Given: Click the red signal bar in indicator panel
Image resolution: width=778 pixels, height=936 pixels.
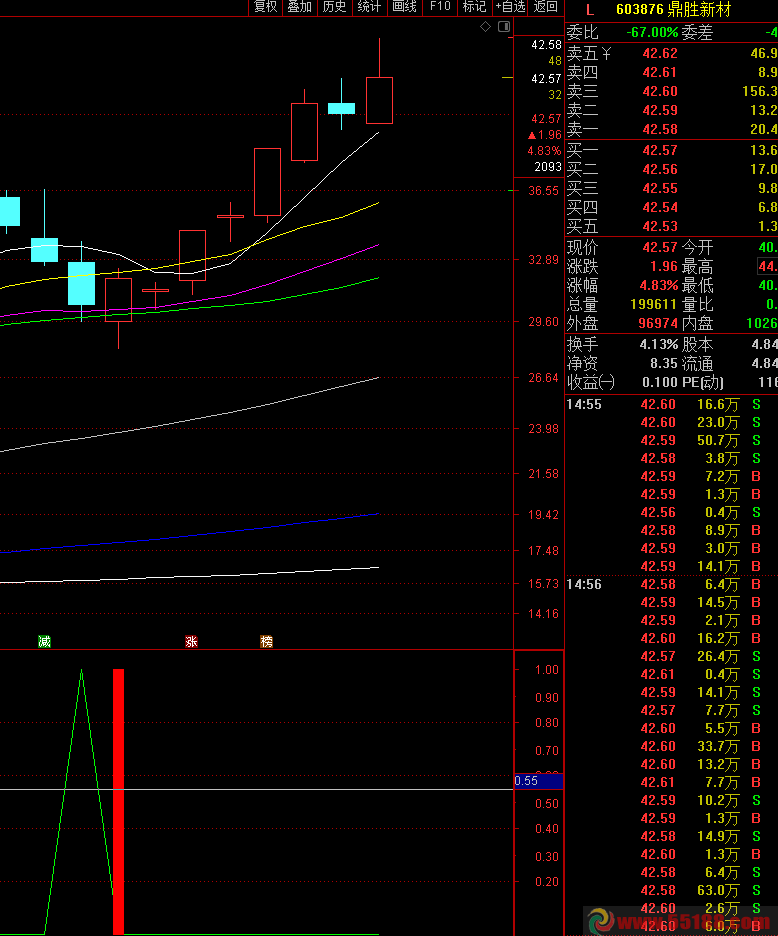Looking at the screenshot, I should (x=118, y=801).
